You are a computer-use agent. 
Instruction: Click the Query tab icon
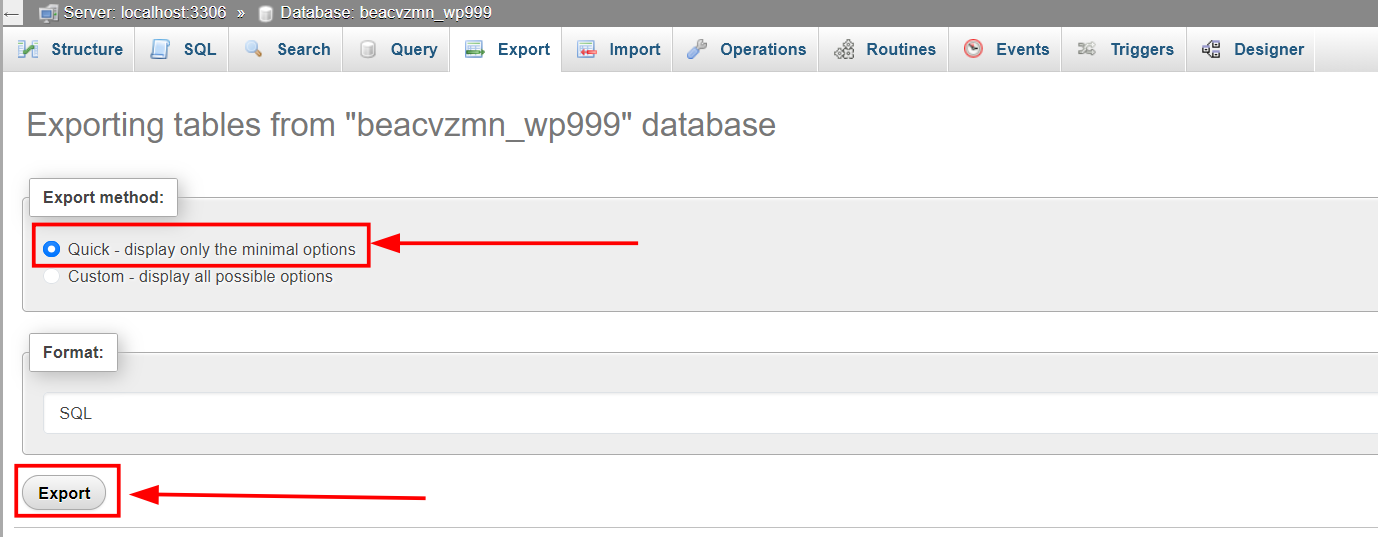point(368,49)
